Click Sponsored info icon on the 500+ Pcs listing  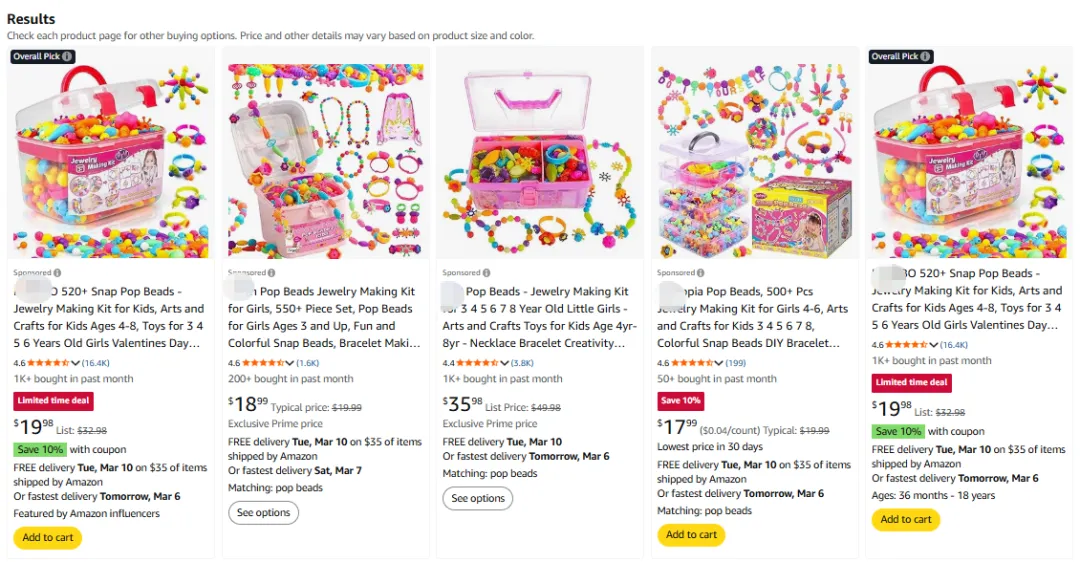tap(700, 273)
